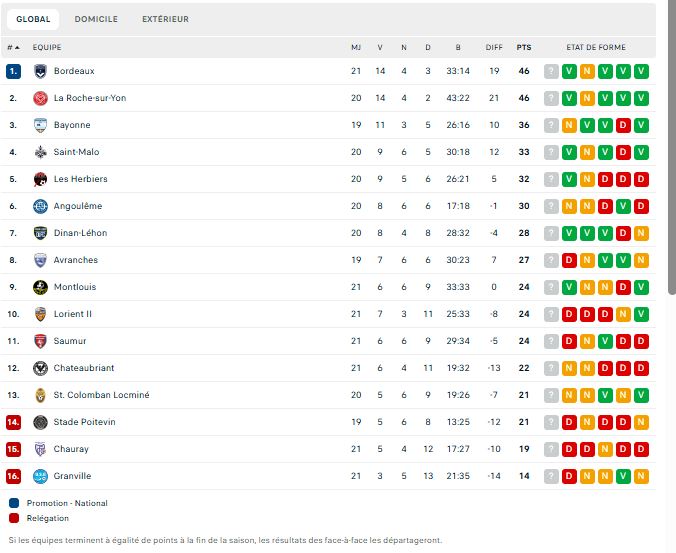Click the Montlouis team logo
Image resolution: width=676 pixels, height=553 pixels.
coord(40,287)
